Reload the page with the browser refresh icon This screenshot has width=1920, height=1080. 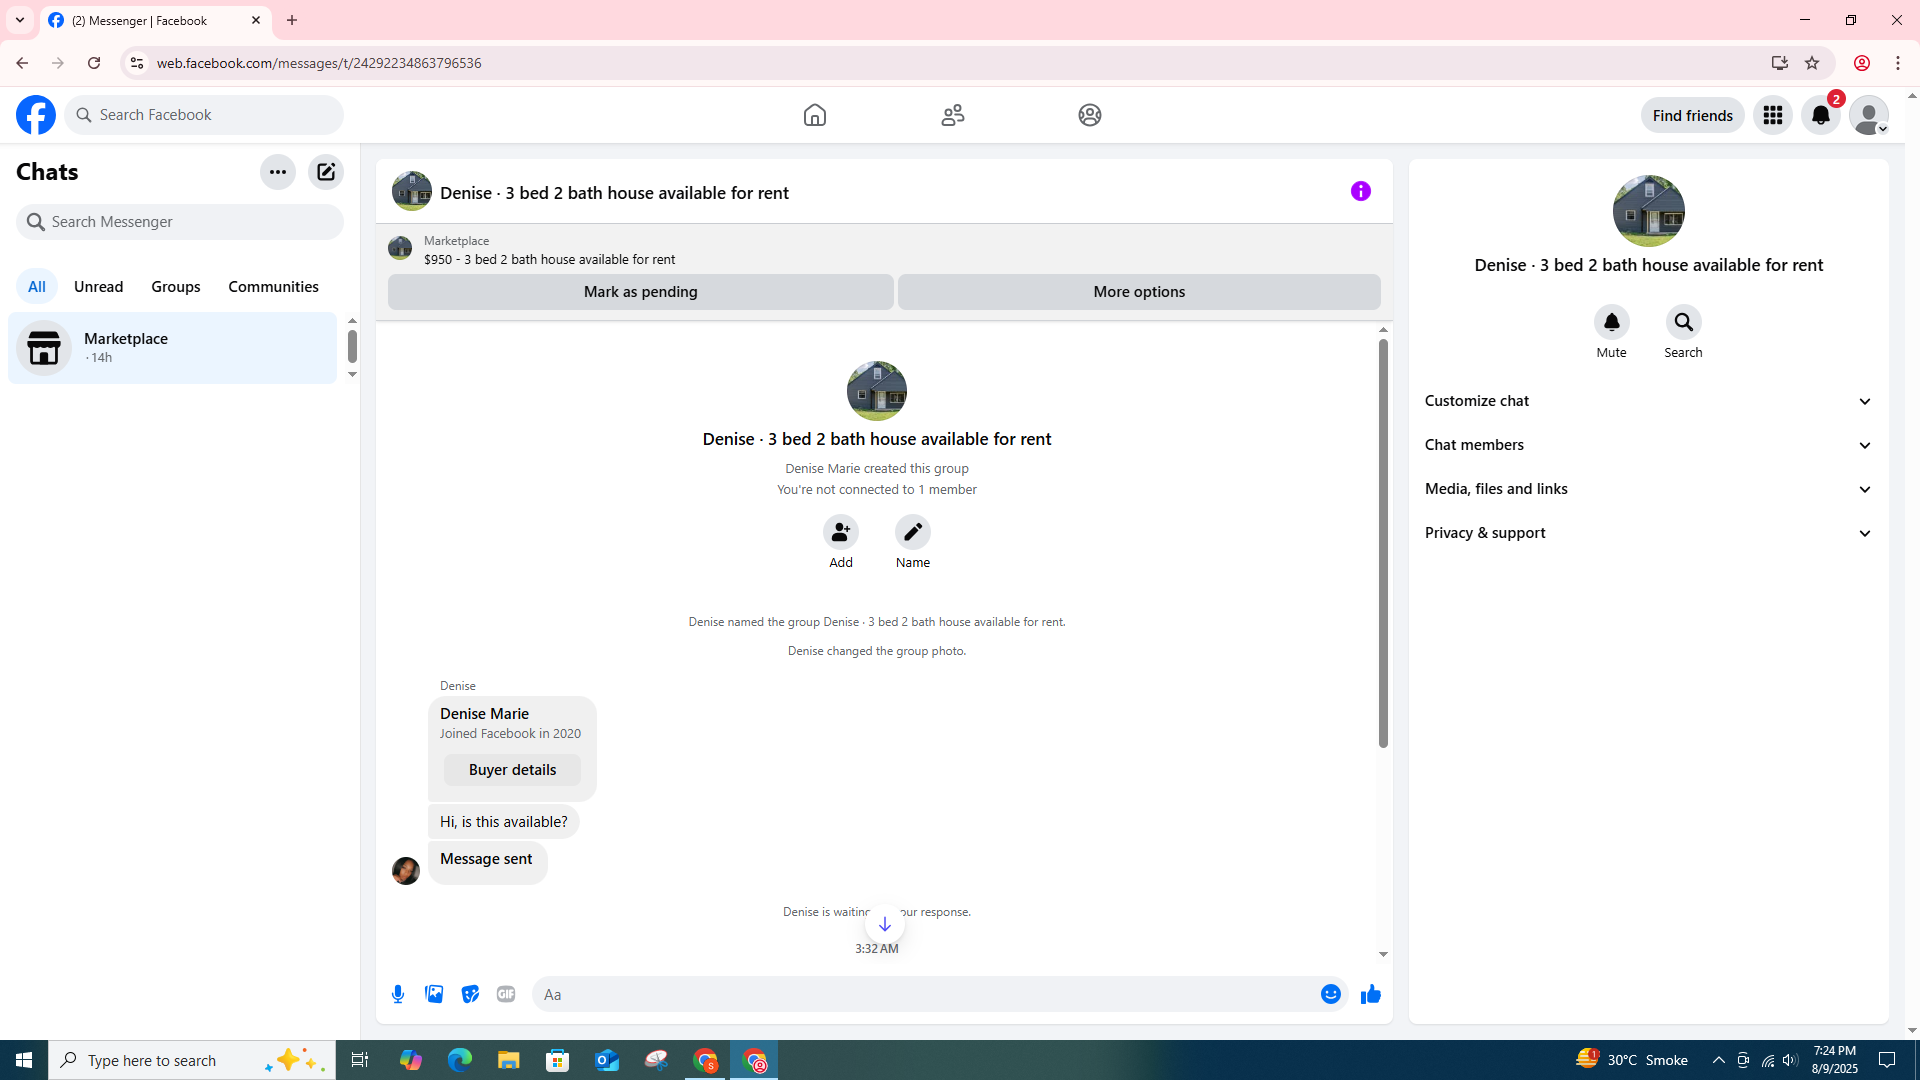pos(94,63)
